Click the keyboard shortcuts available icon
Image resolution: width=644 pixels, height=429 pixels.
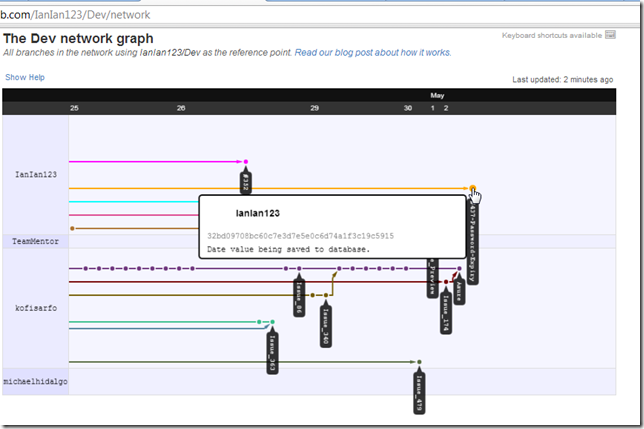610,35
